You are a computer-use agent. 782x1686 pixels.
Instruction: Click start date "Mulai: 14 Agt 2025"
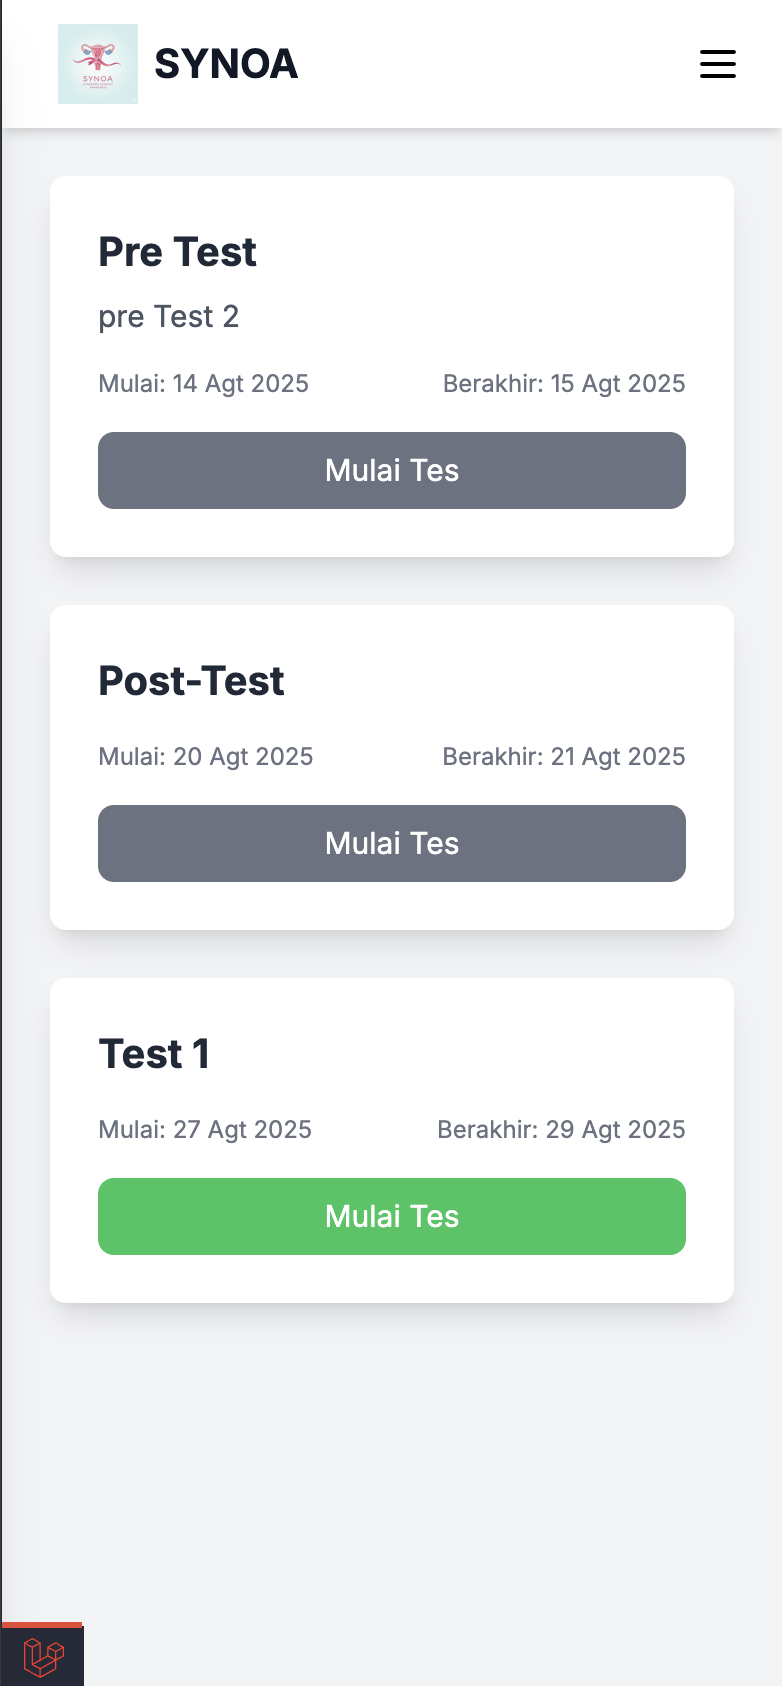click(x=203, y=384)
